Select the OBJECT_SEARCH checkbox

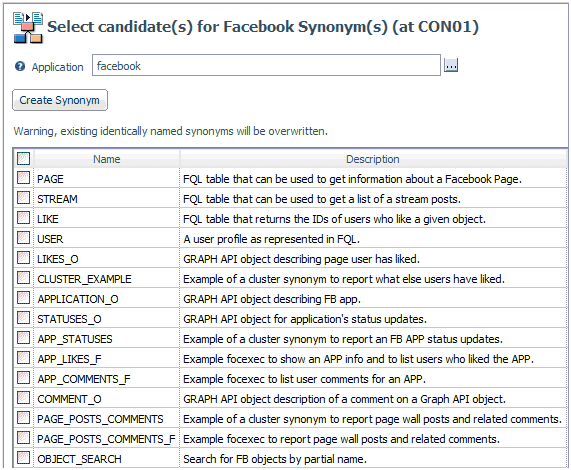[x=23, y=458]
